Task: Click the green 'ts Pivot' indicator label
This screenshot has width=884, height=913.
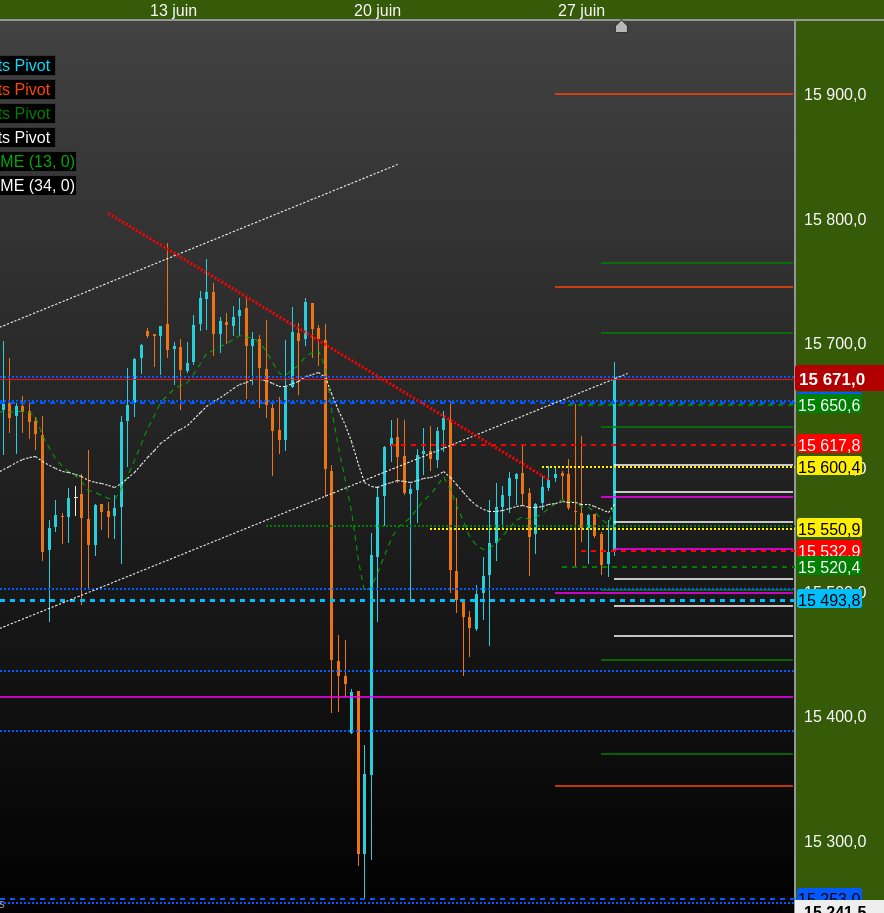Action: coord(25,114)
